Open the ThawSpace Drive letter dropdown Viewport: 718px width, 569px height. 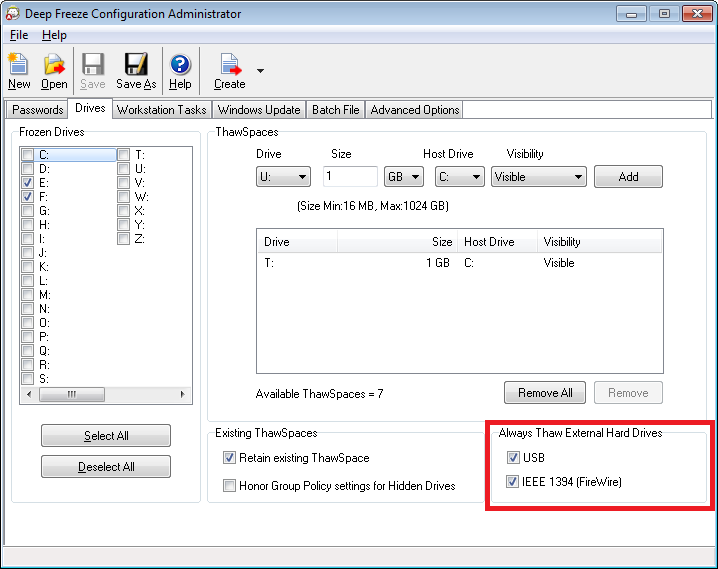coord(283,177)
